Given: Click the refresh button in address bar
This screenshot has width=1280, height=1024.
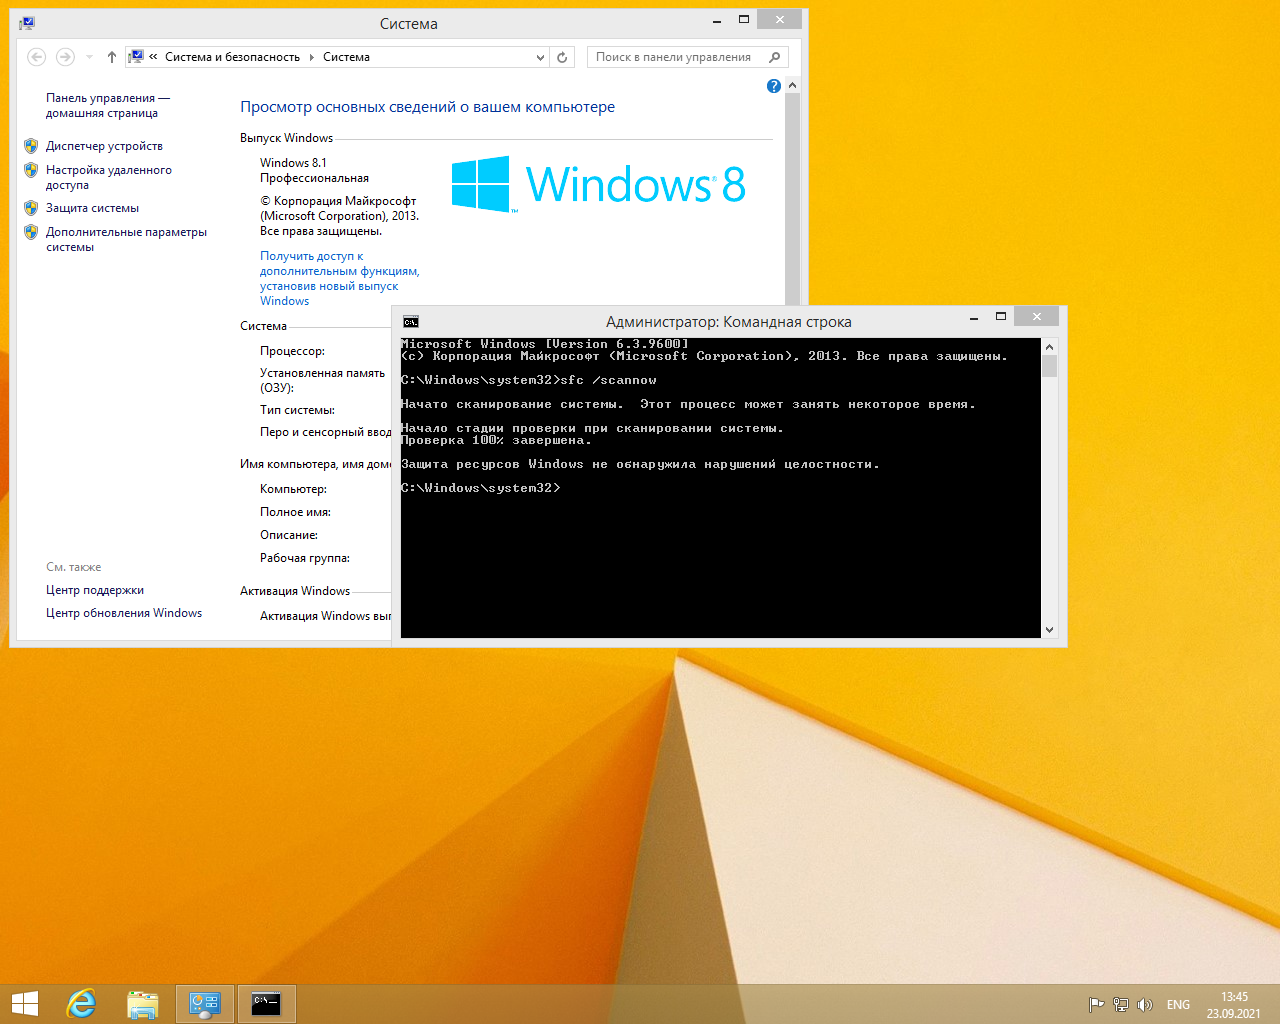Looking at the screenshot, I should click(x=562, y=57).
